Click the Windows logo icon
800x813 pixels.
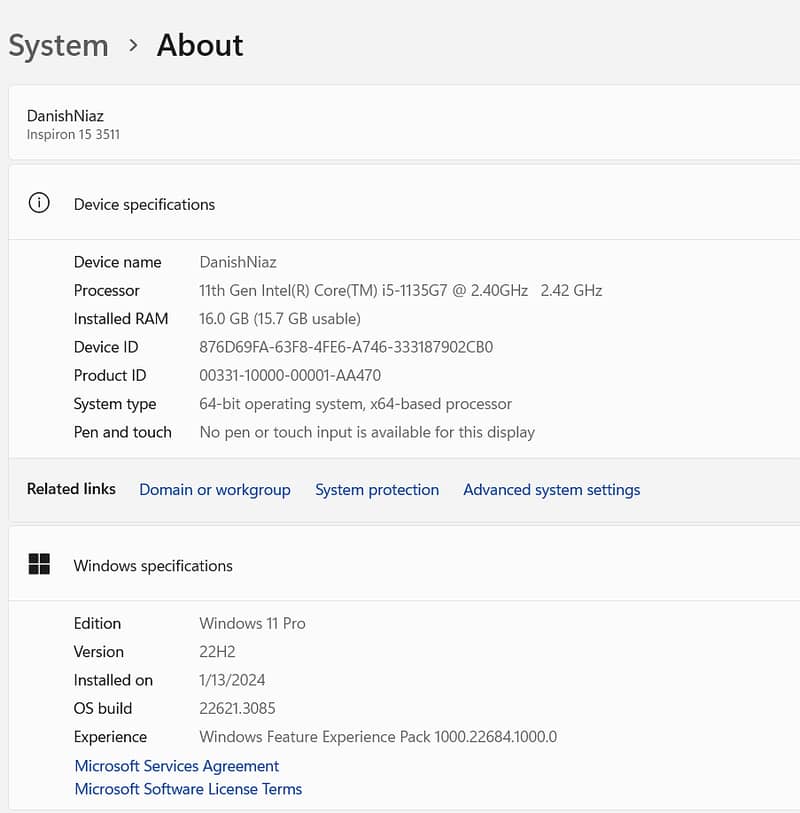tap(39, 565)
